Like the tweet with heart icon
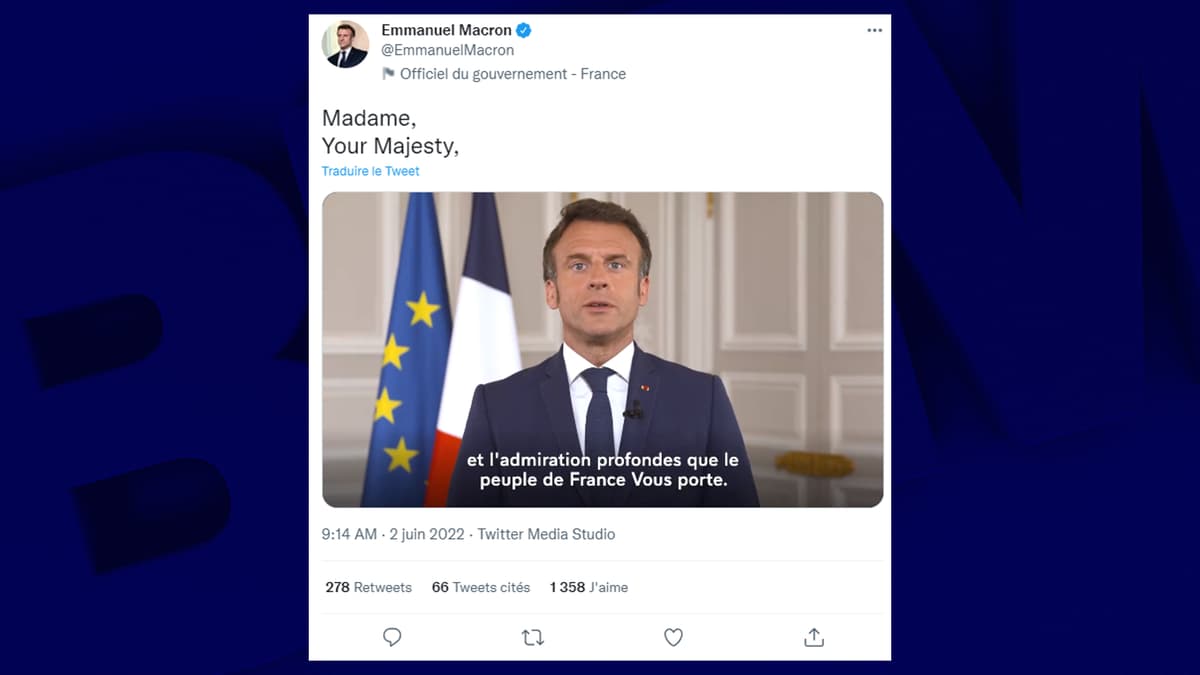This screenshot has height=675, width=1200. tap(674, 637)
